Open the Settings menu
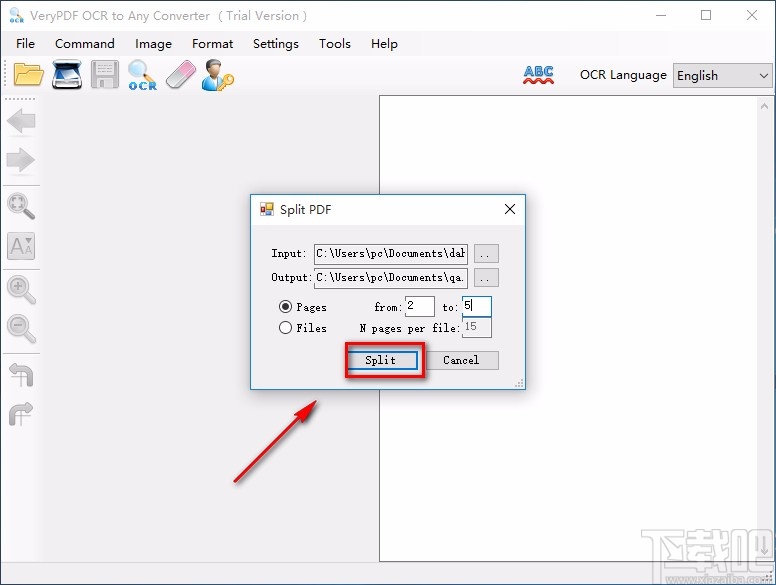776x585 pixels. pos(276,44)
